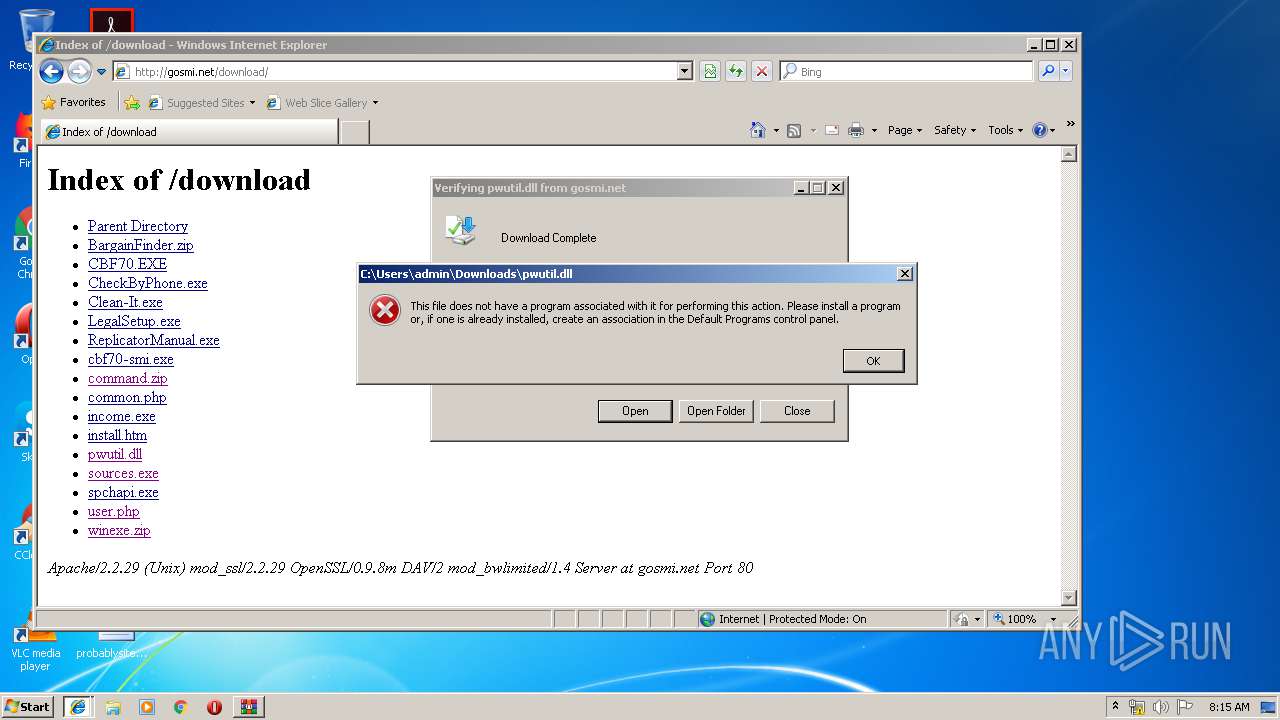Viewport: 1280px width, 720px height.
Task: Open the Tools menu
Action: (x=1006, y=130)
